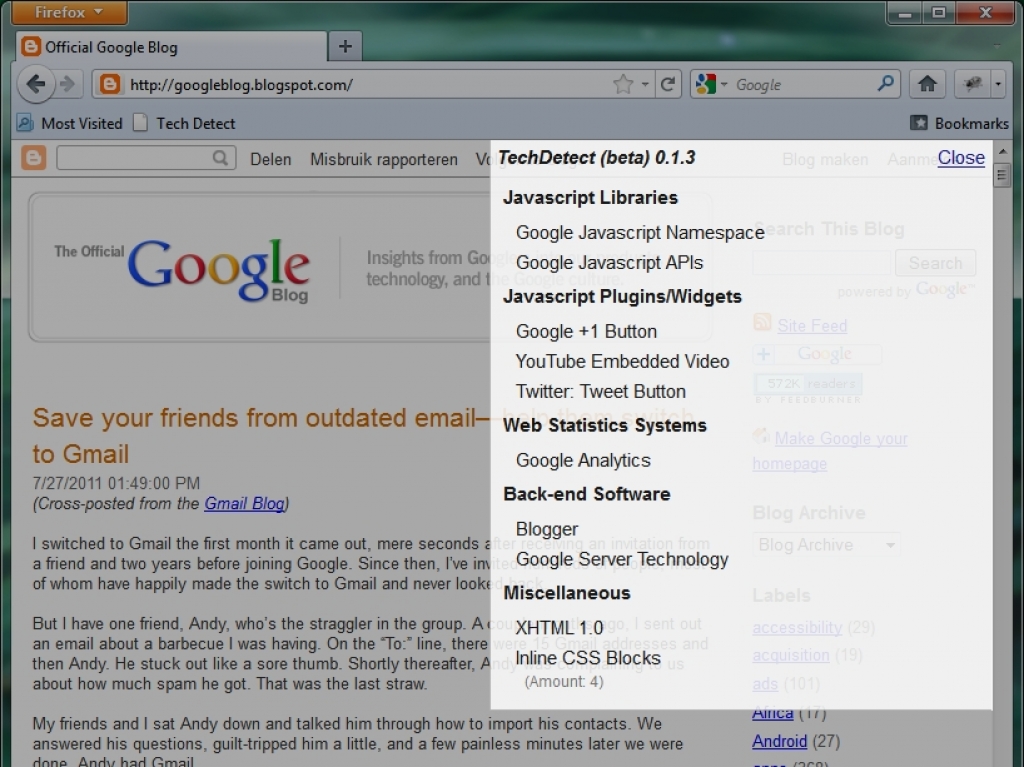Click the Add to Google plus button
This screenshot has width=1024, height=767.
pos(763,354)
